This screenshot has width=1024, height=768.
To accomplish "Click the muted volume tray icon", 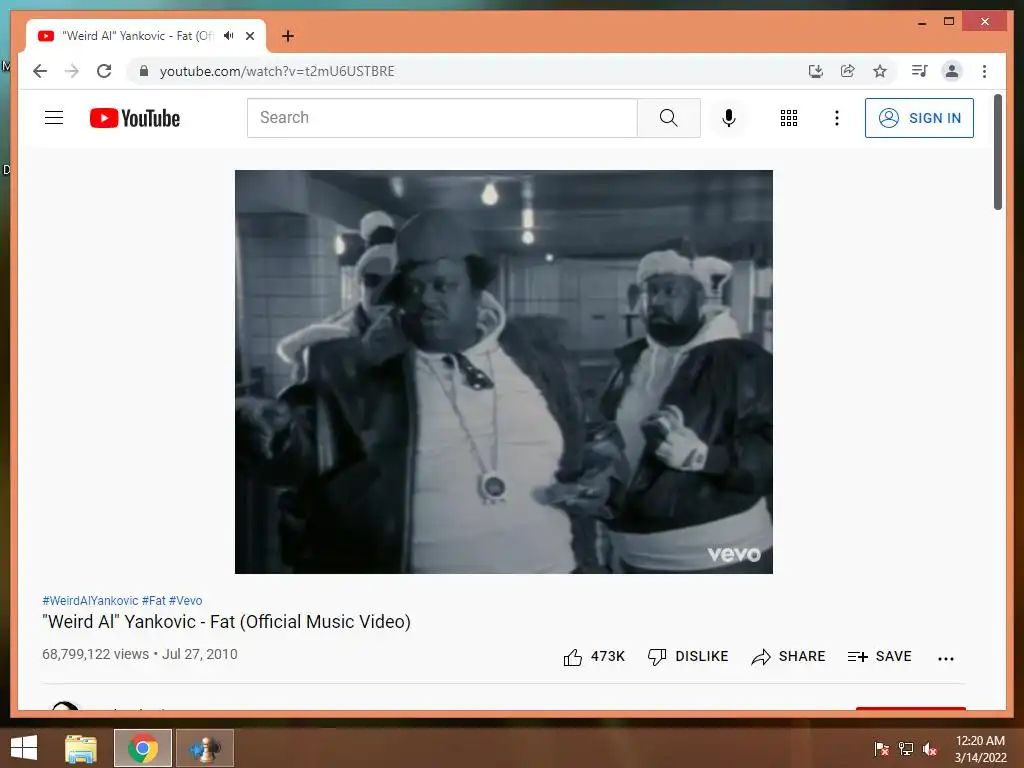I will pyautogui.click(x=930, y=749).
